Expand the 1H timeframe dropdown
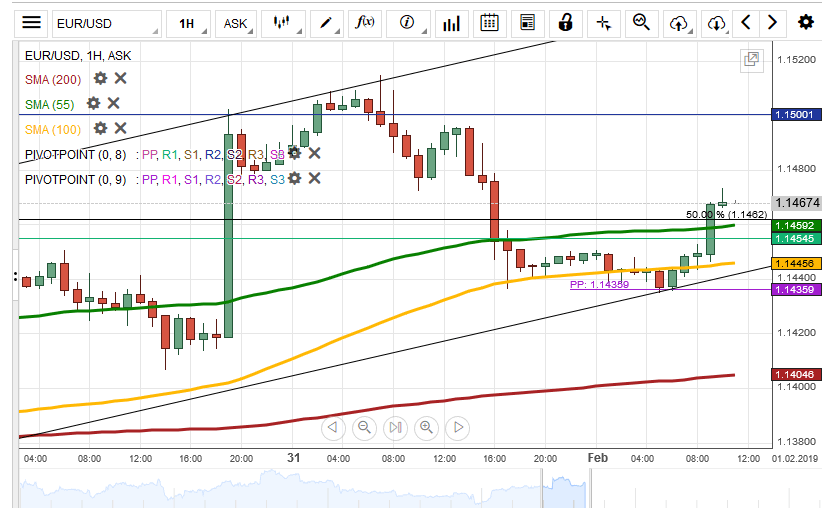This screenshot has width=830, height=511. coord(187,23)
